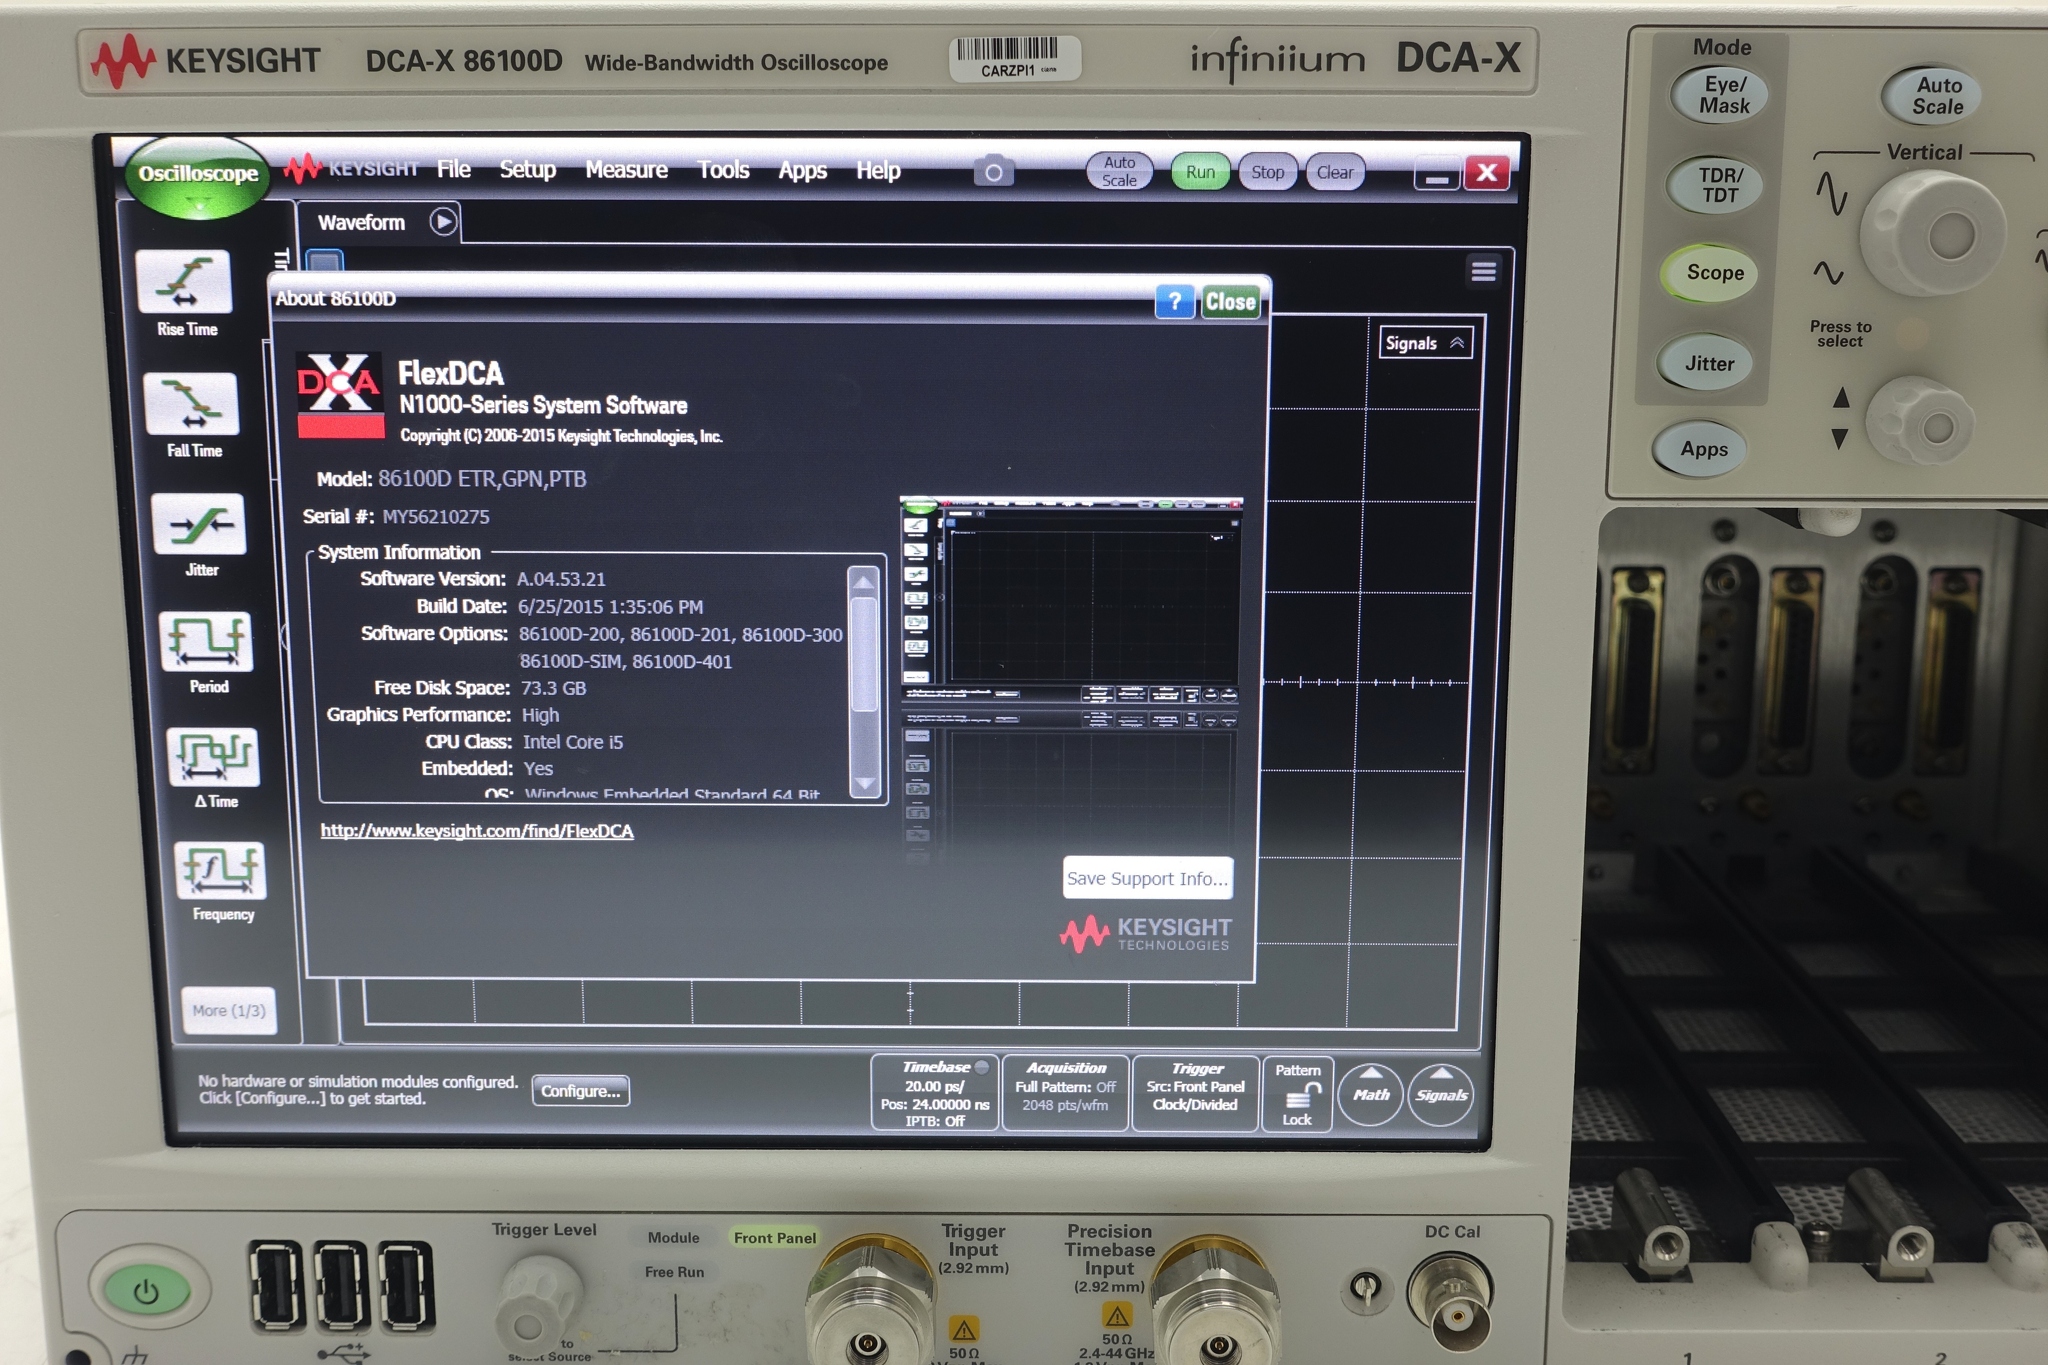Screen dimensions: 2048x1365
Task: Click the build date 6/25/2015 1:35:06 PM value
Action: pos(610,607)
